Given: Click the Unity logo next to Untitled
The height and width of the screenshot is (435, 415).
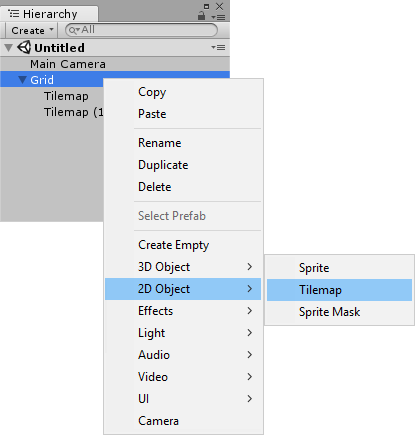Looking at the screenshot, I should click(x=24, y=47).
